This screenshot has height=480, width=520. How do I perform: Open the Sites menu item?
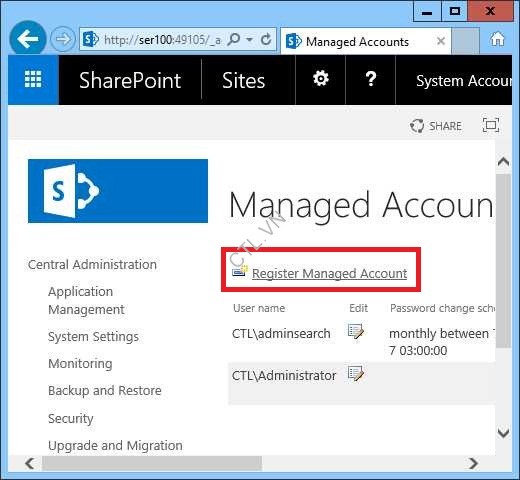pos(244,80)
